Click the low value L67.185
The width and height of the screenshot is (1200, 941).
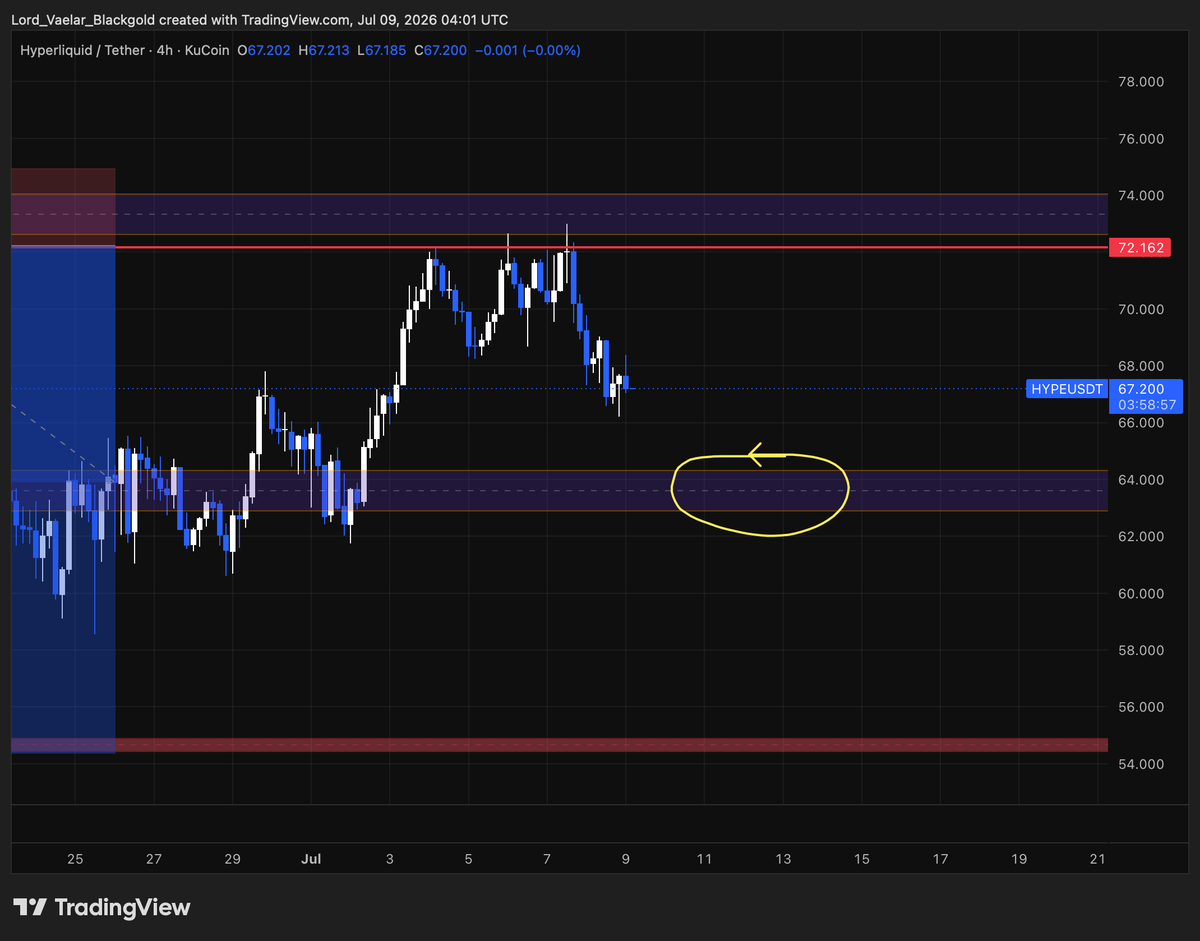pos(382,50)
